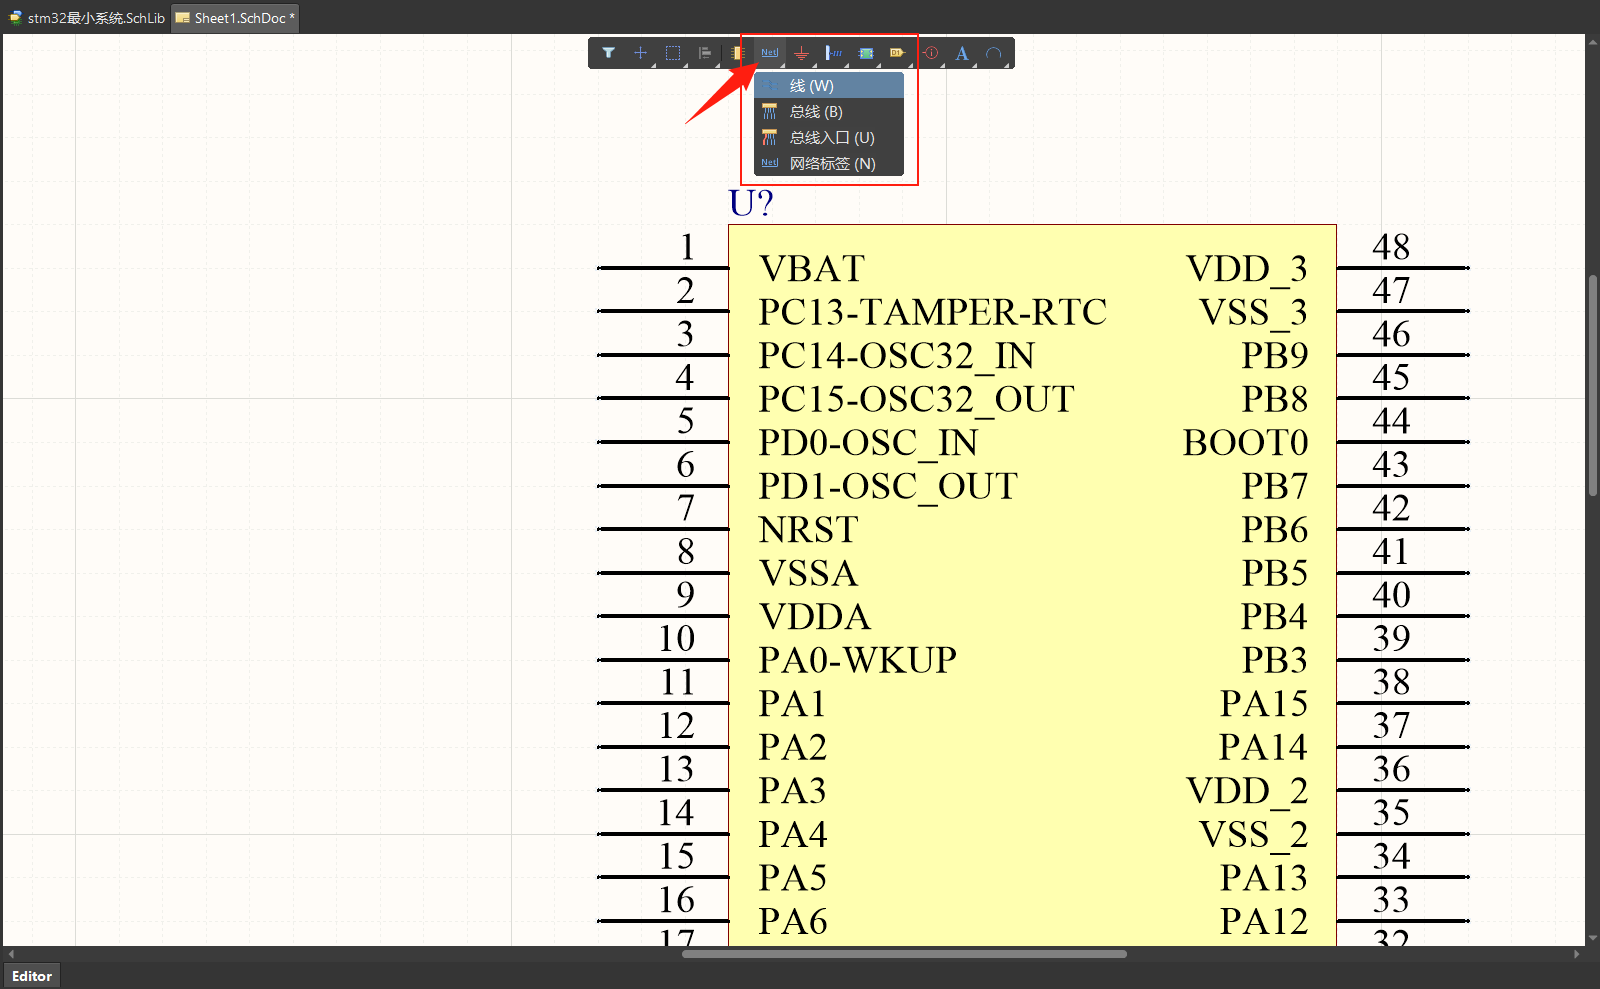Click pin number 14 on the left

(x=676, y=813)
